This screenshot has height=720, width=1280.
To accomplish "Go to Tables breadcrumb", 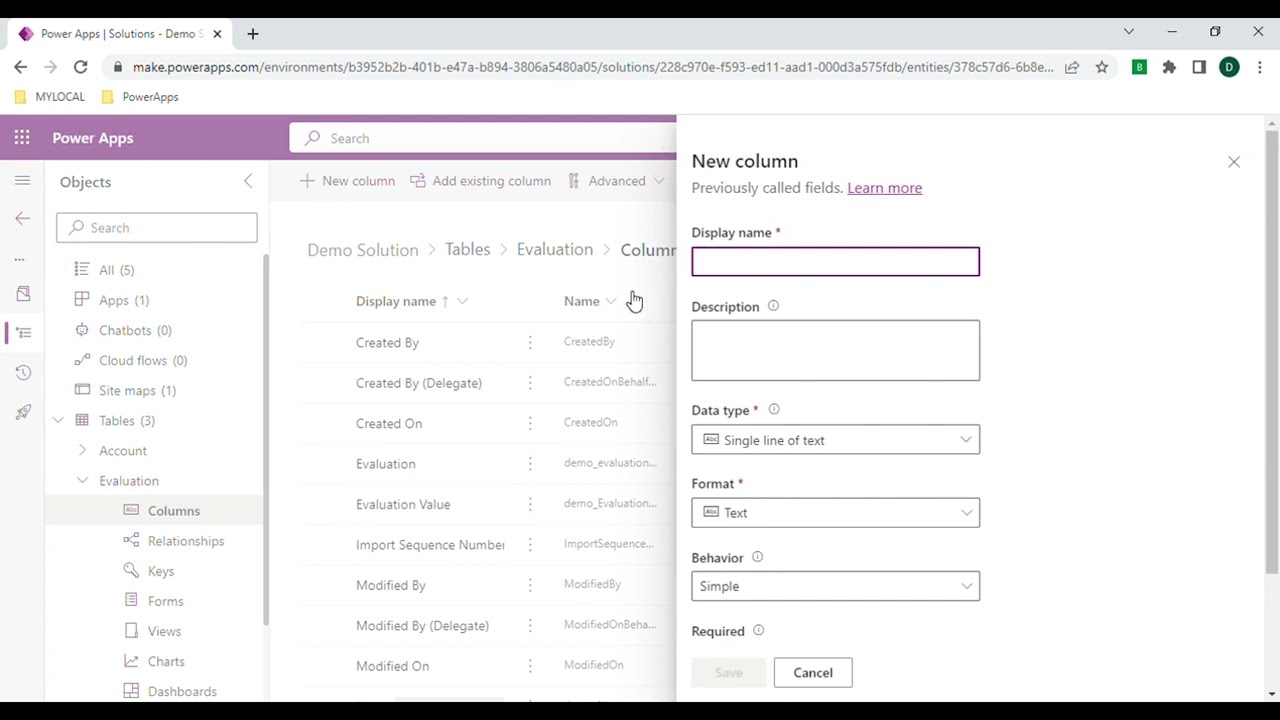I will [x=467, y=250].
